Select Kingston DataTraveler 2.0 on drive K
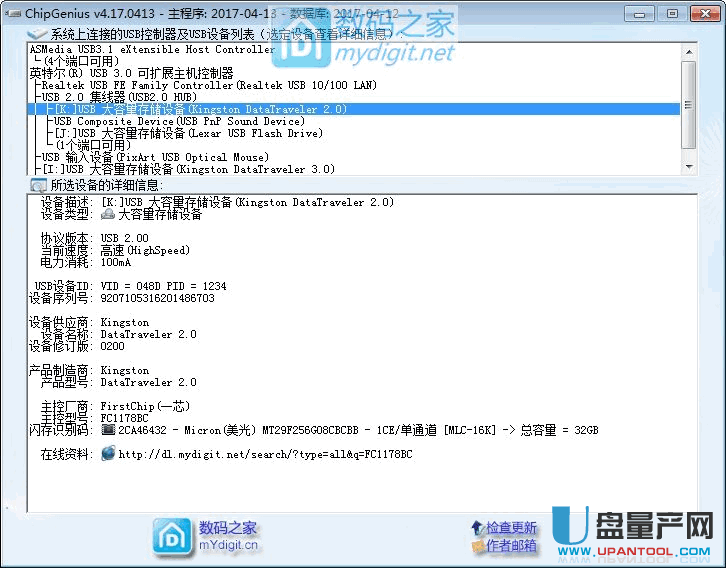This screenshot has width=726, height=568. tap(200, 109)
